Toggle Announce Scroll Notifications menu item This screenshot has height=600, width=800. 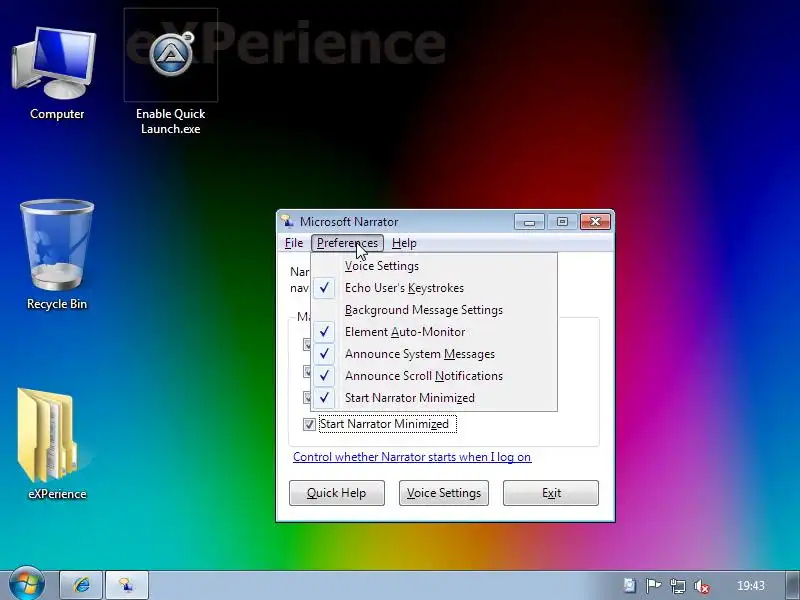(x=434, y=376)
